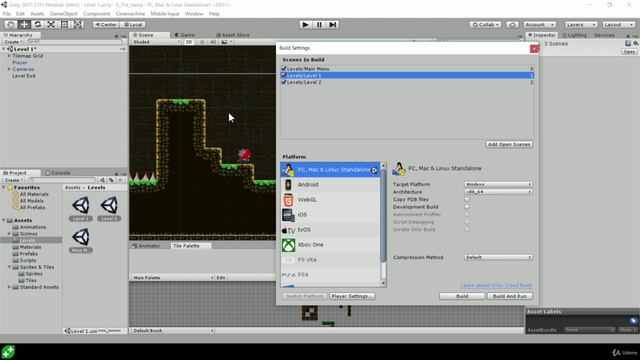The width and height of the screenshot is (640, 360).
Task: Uncheck Levels/Main Menu scene checkbox
Action: pyautogui.click(x=284, y=69)
